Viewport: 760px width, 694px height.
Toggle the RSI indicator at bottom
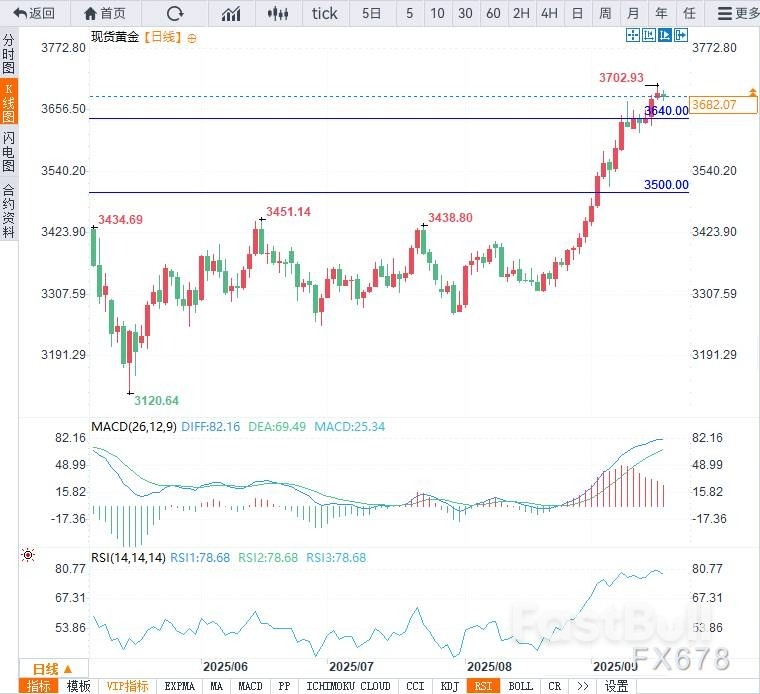point(483,686)
